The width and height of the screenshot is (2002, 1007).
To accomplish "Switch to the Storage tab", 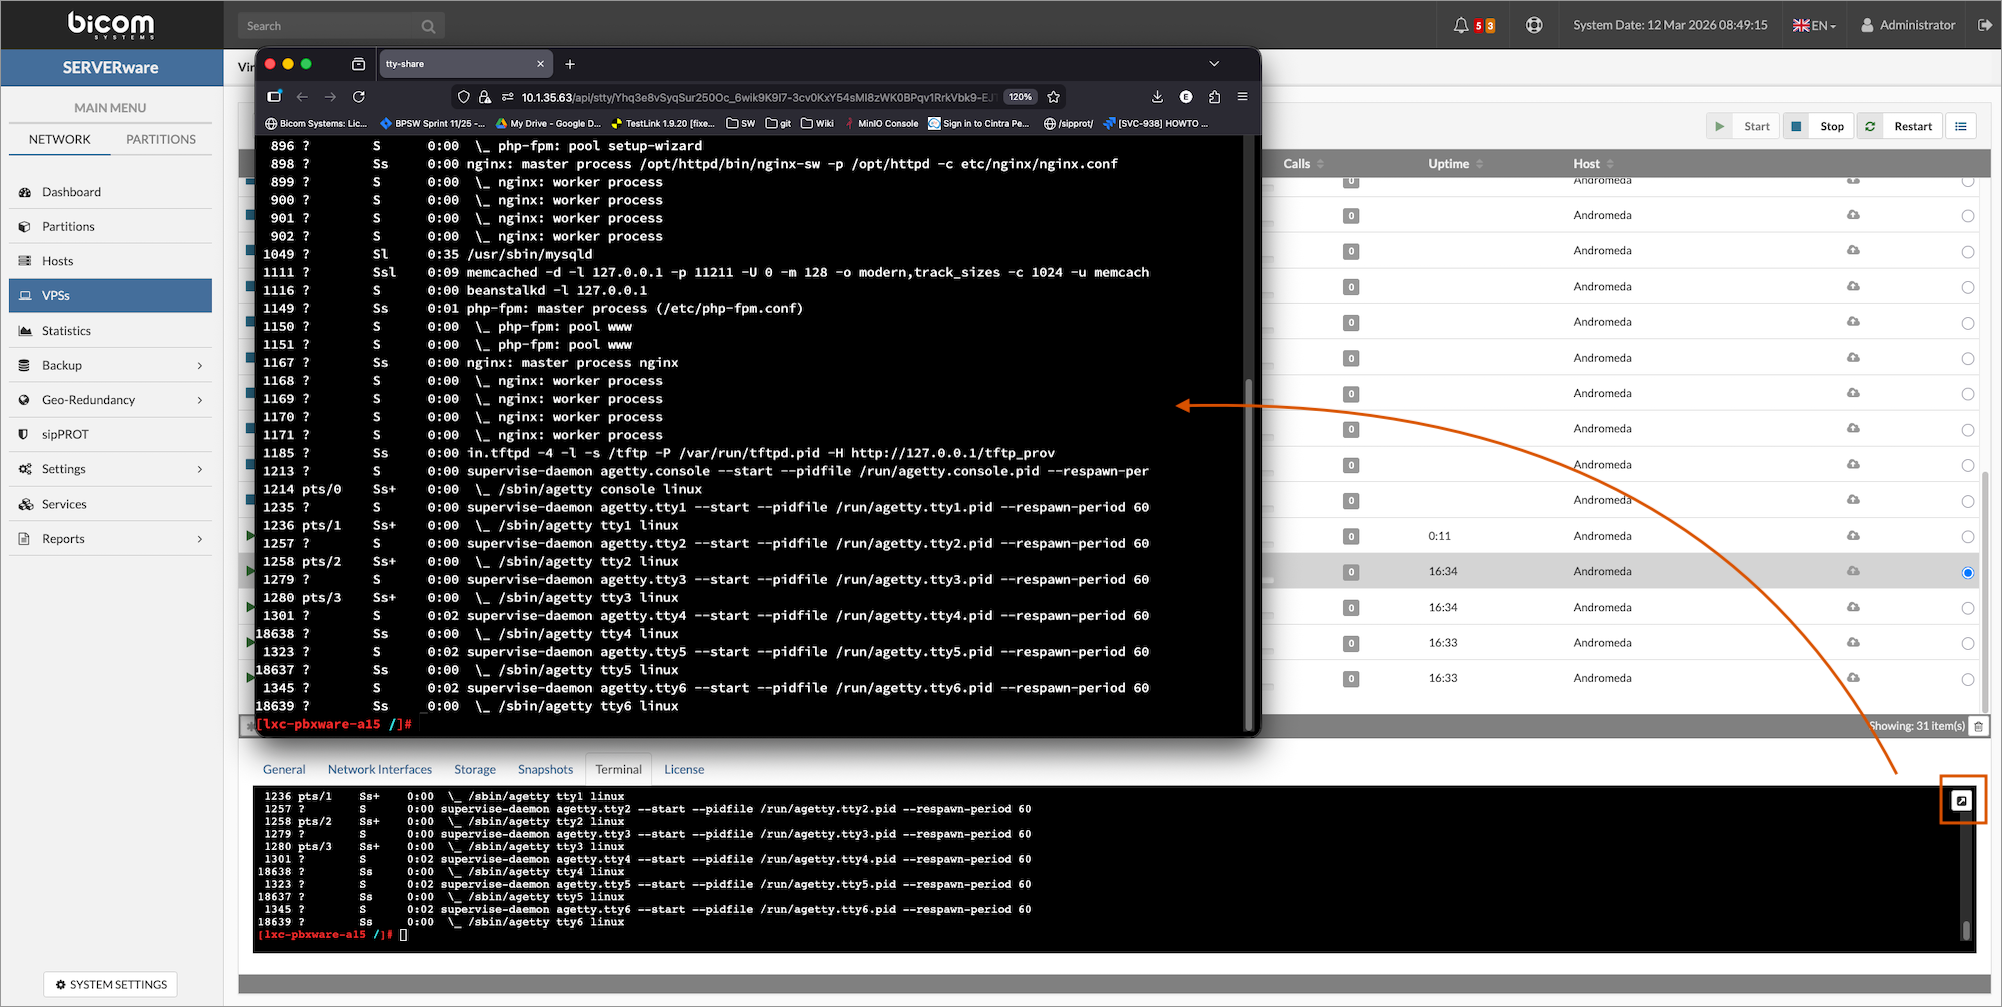I will click(475, 770).
